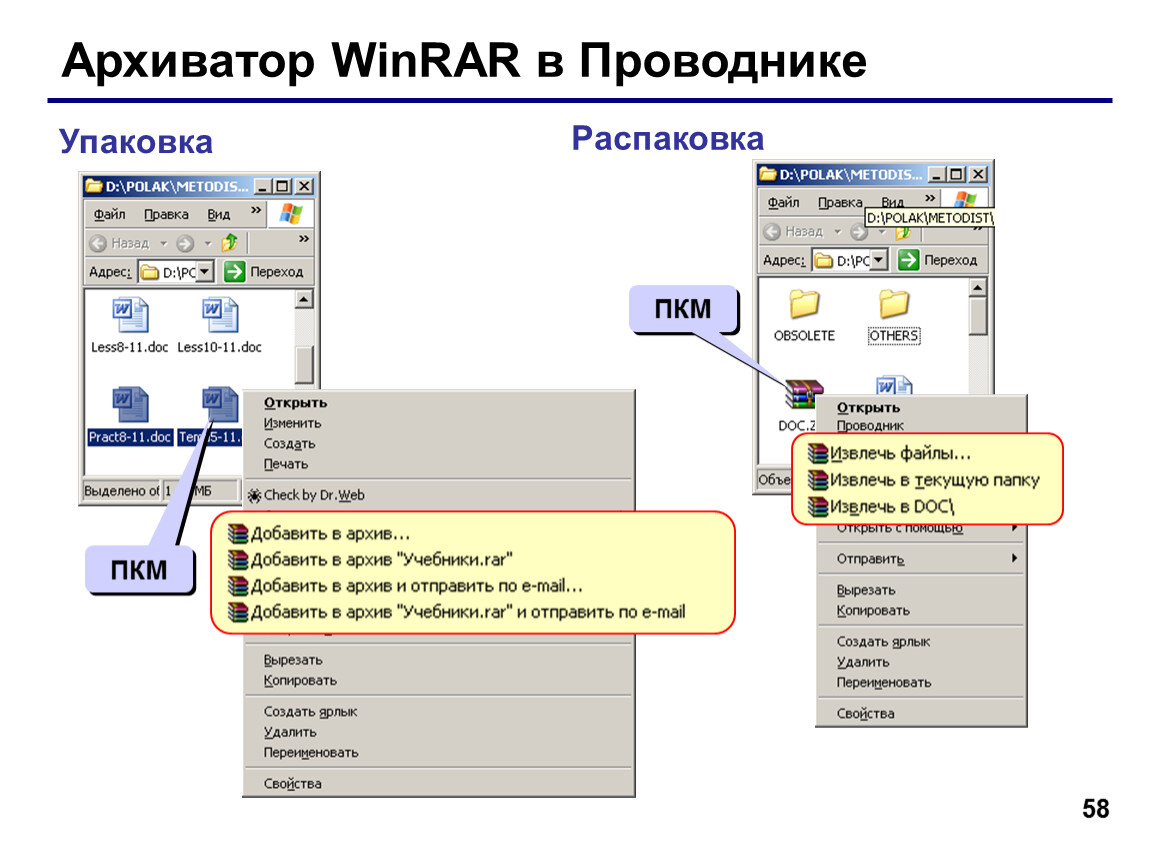The width and height of the screenshot is (1150, 864).
Task: Click the scroll up arrow in left file list
Action: 304,299
